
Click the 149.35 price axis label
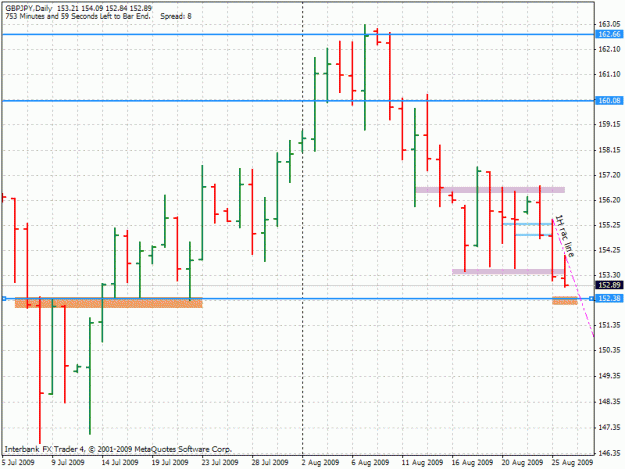pyautogui.click(x=609, y=376)
